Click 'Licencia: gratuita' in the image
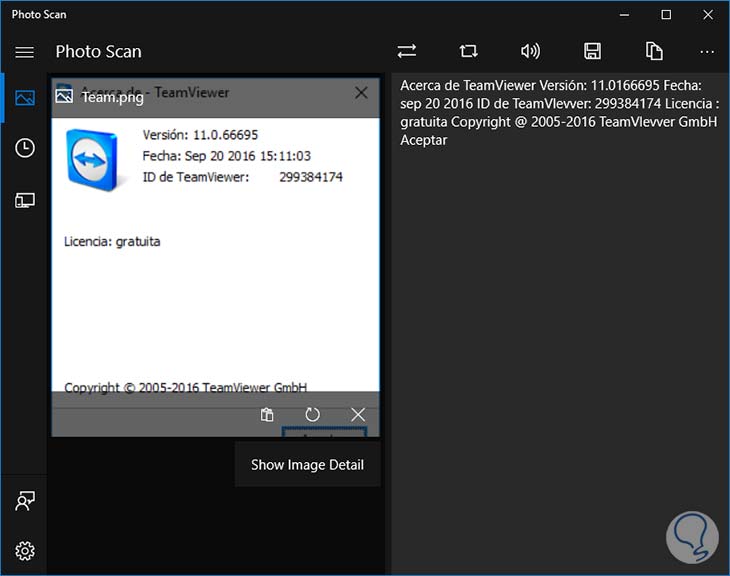Image resolution: width=730 pixels, height=576 pixels. (112, 242)
